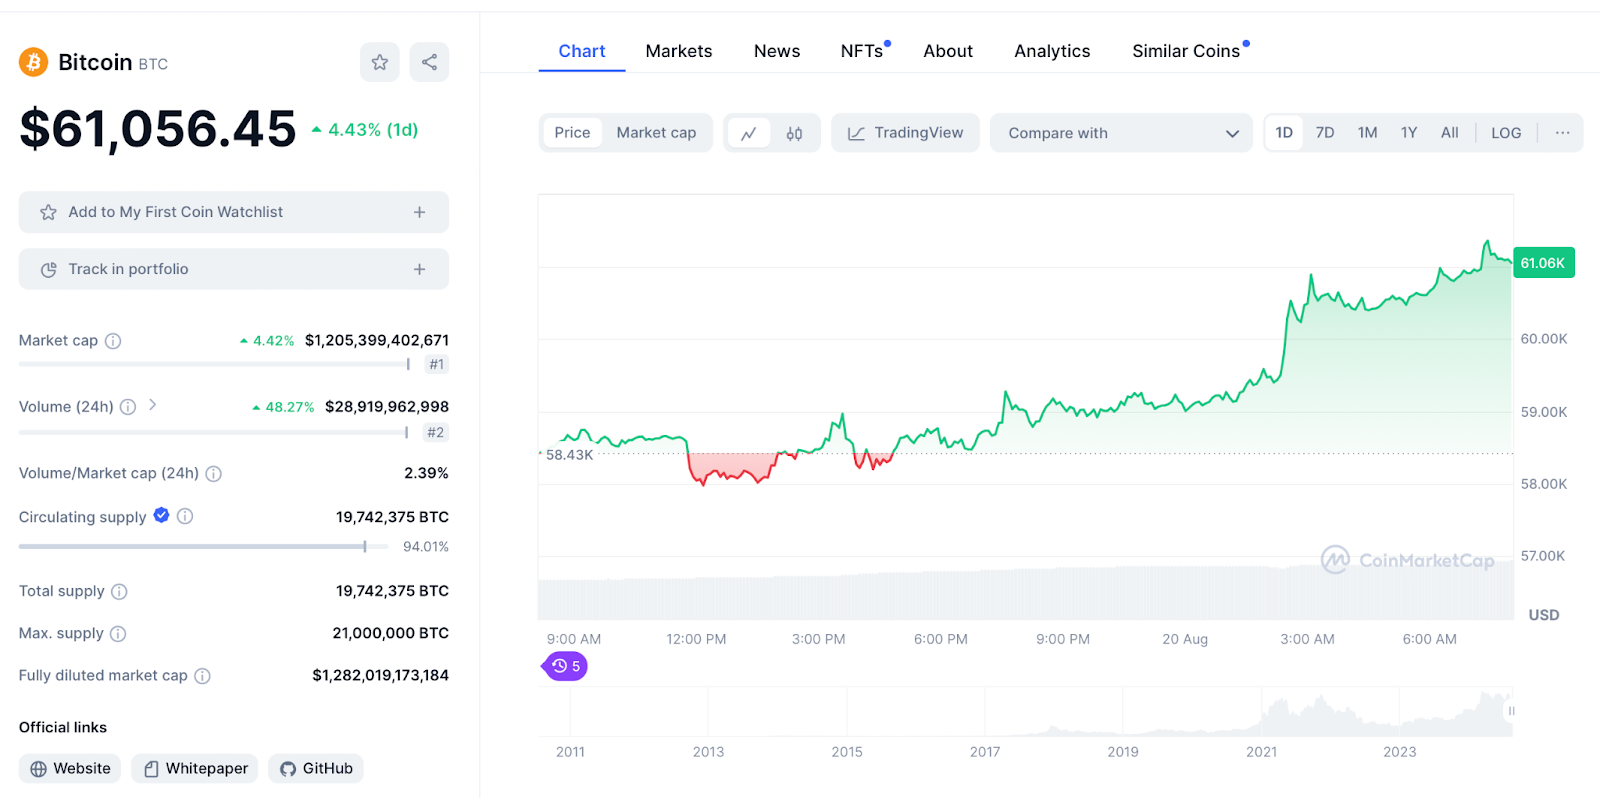Click the Max. supply info icon

(x=118, y=634)
